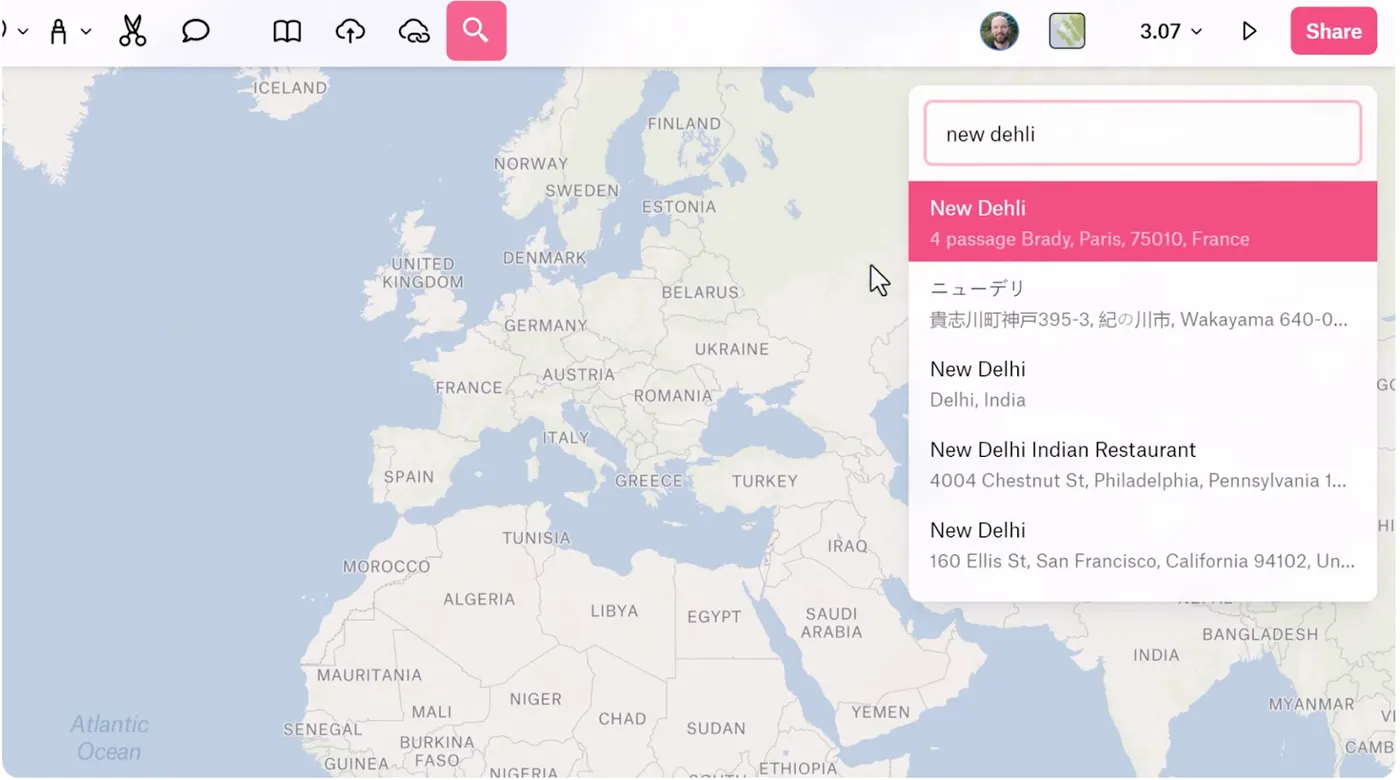Pick the New Delhi, Delhi, India result
This screenshot has width=1400, height=780.
(x=1142, y=384)
